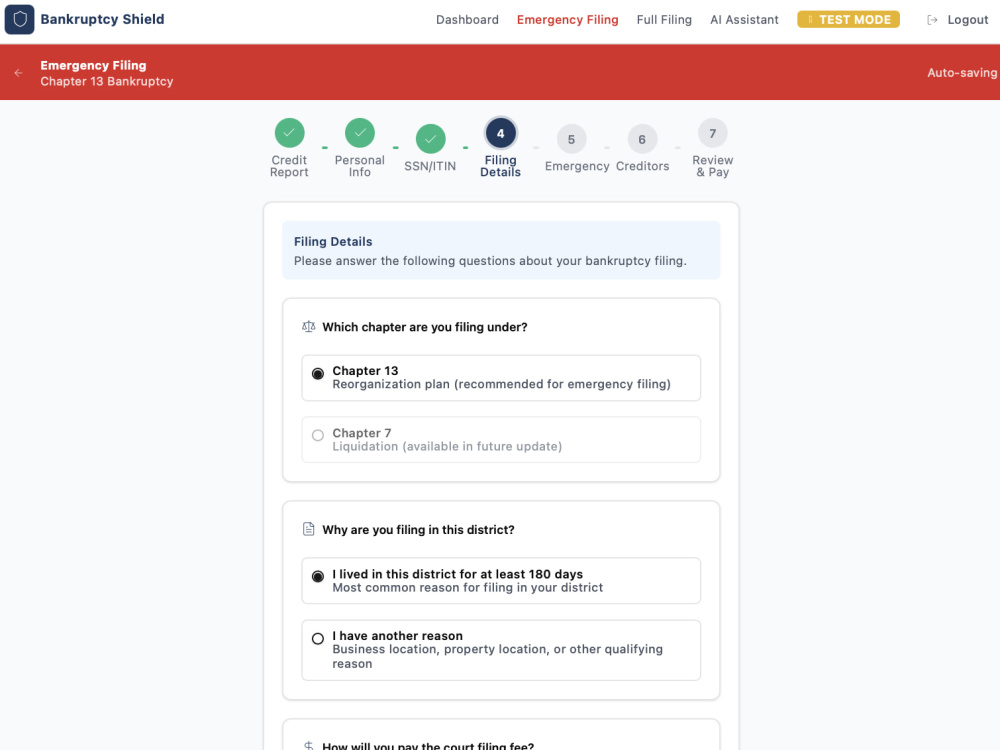This screenshot has width=1000, height=750.
Task: Click the Creditors step label
Action: pos(642,166)
